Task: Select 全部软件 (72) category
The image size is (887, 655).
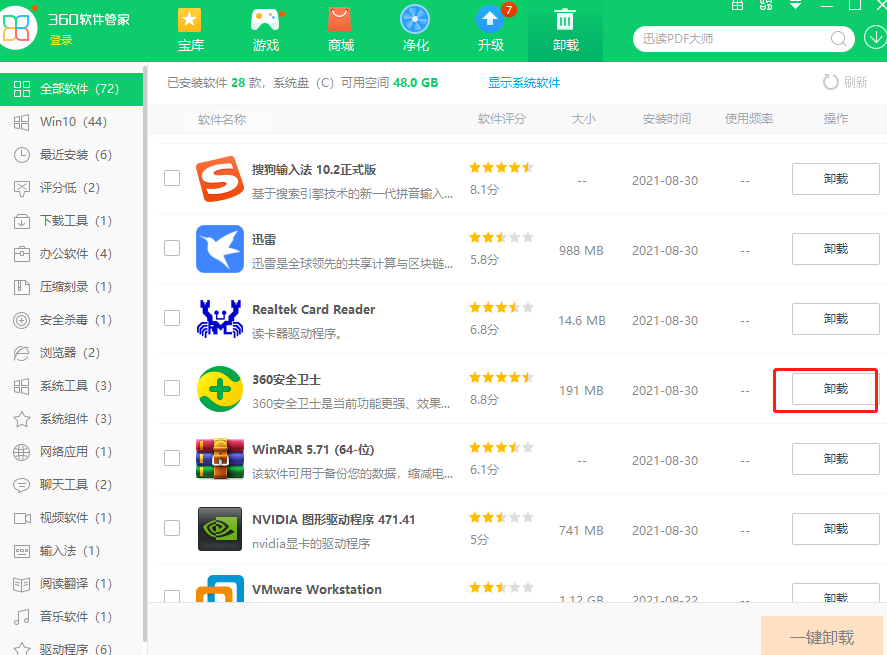Action: (x=71, y=89)
